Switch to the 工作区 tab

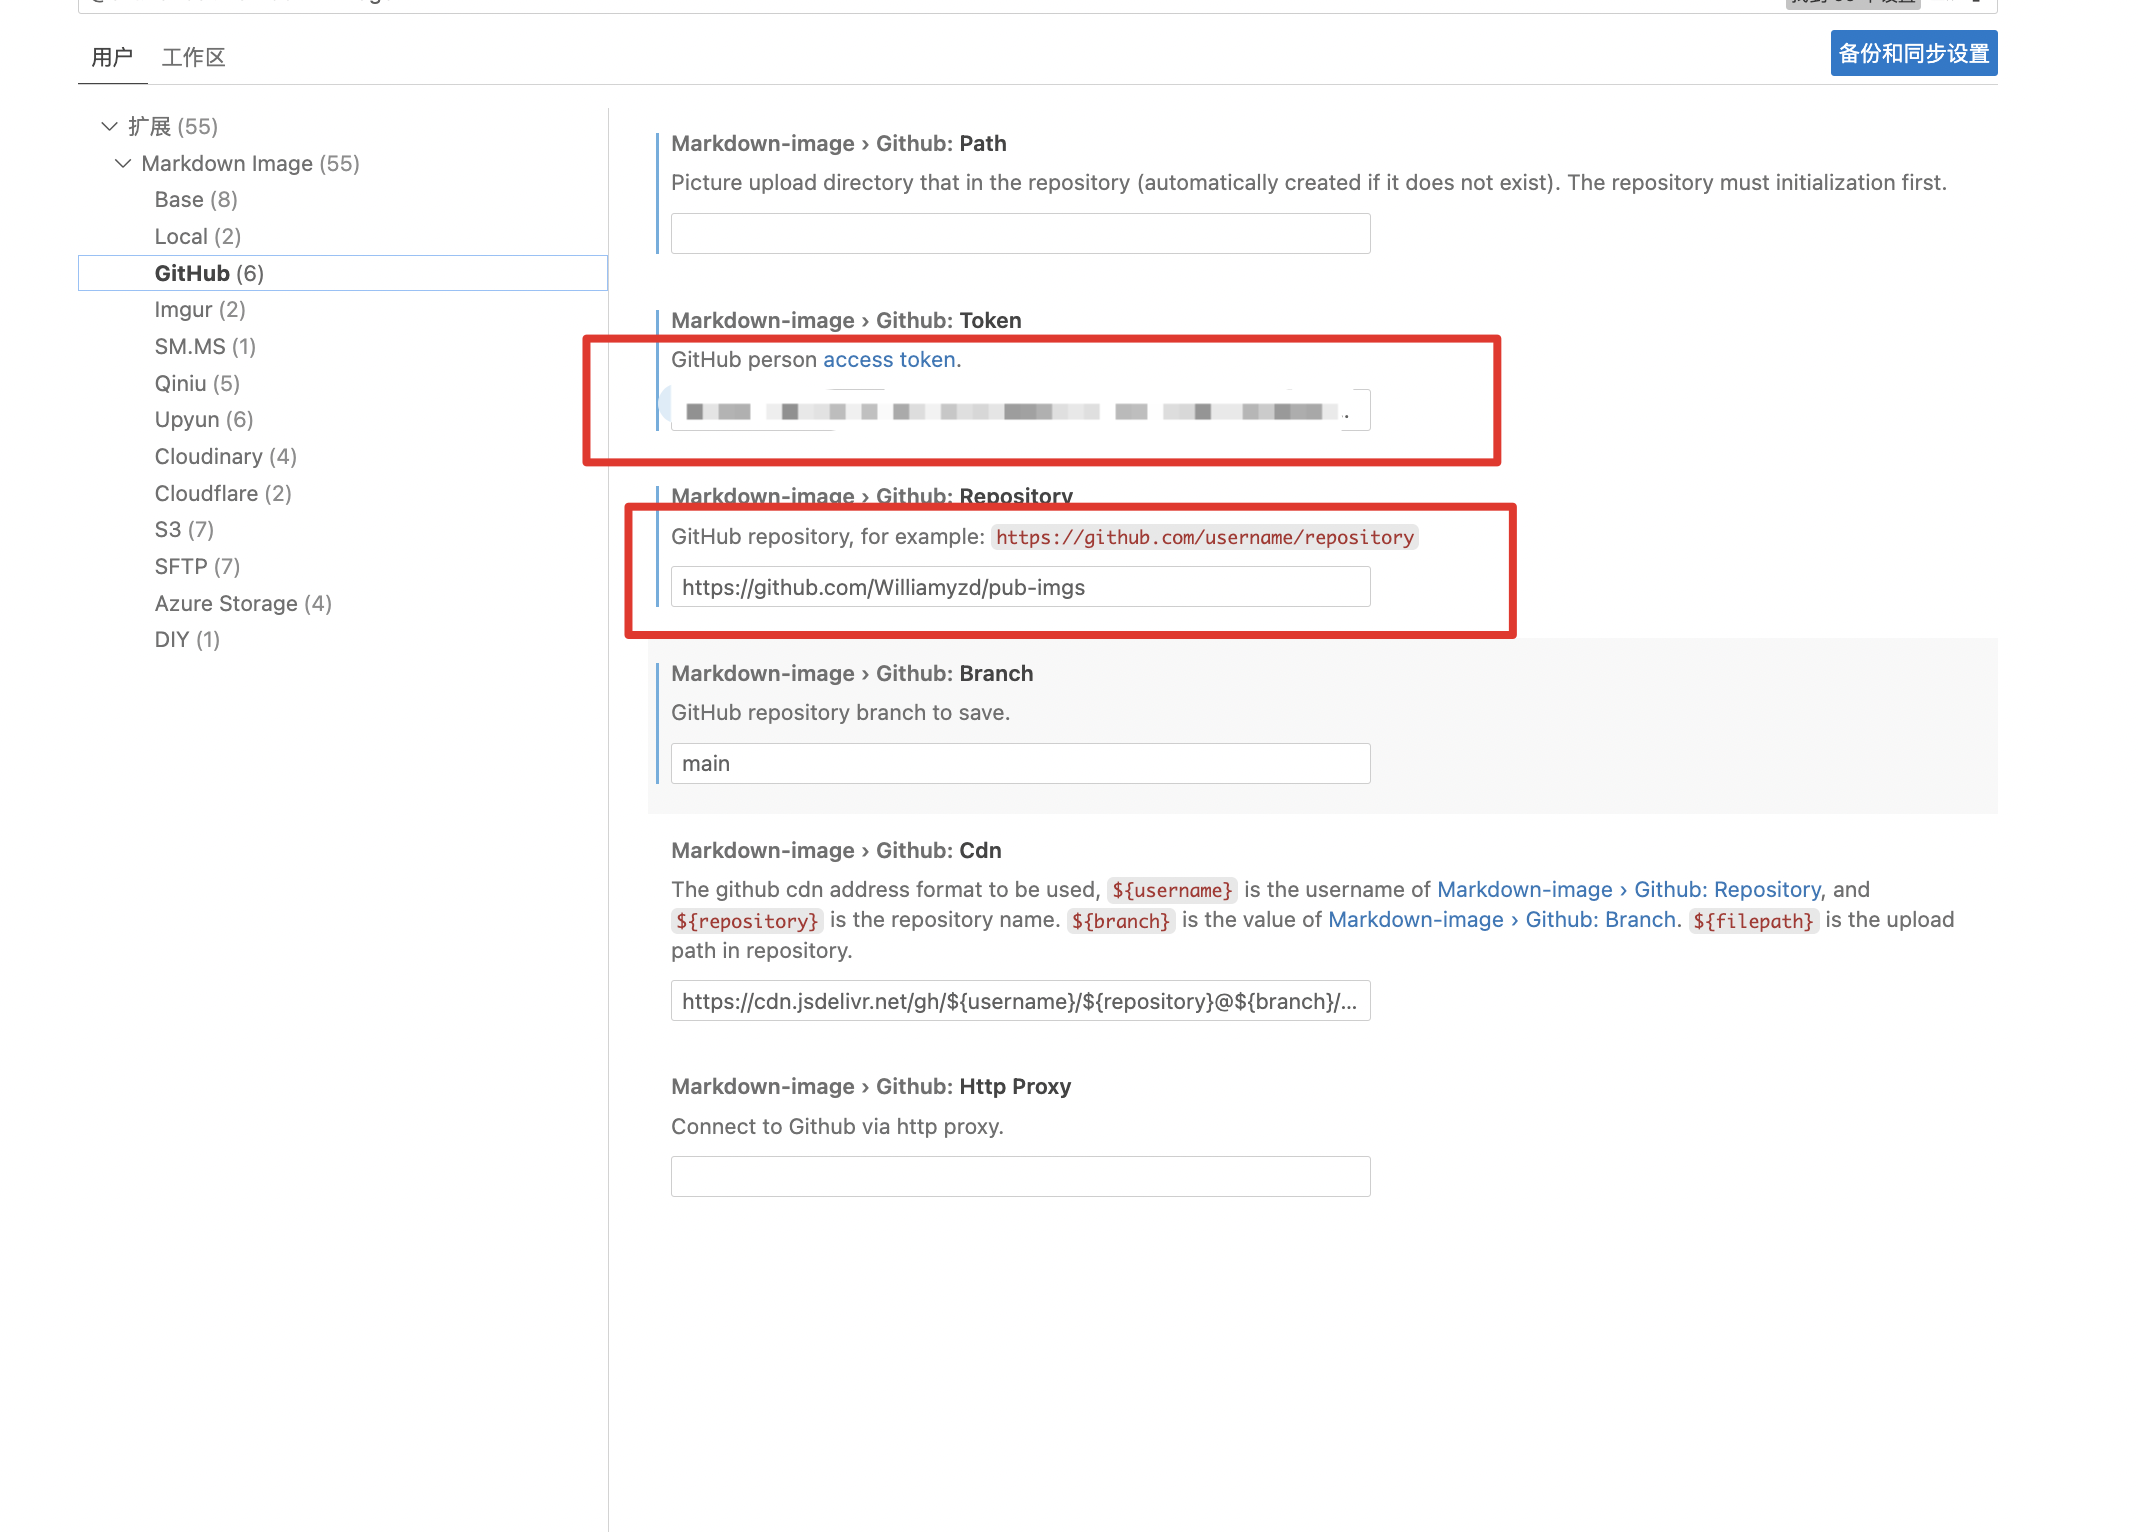pos(193,57)
